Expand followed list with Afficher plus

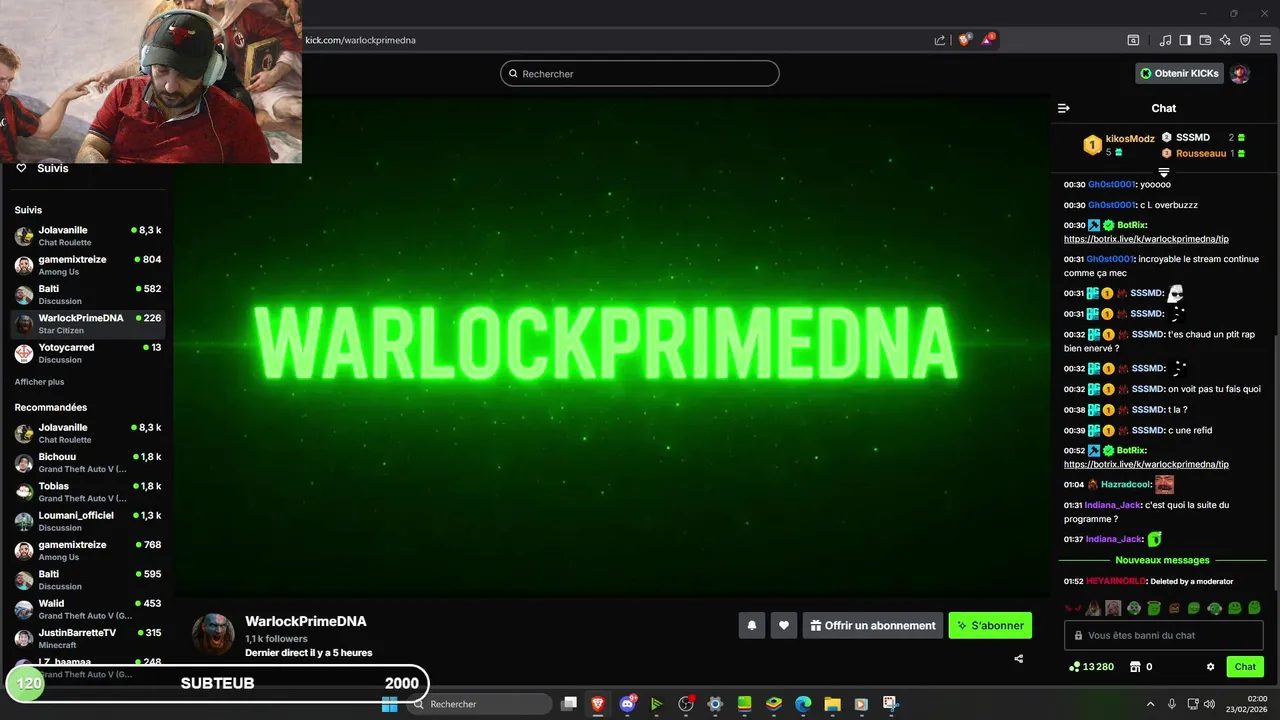click(x=39, y=382)
